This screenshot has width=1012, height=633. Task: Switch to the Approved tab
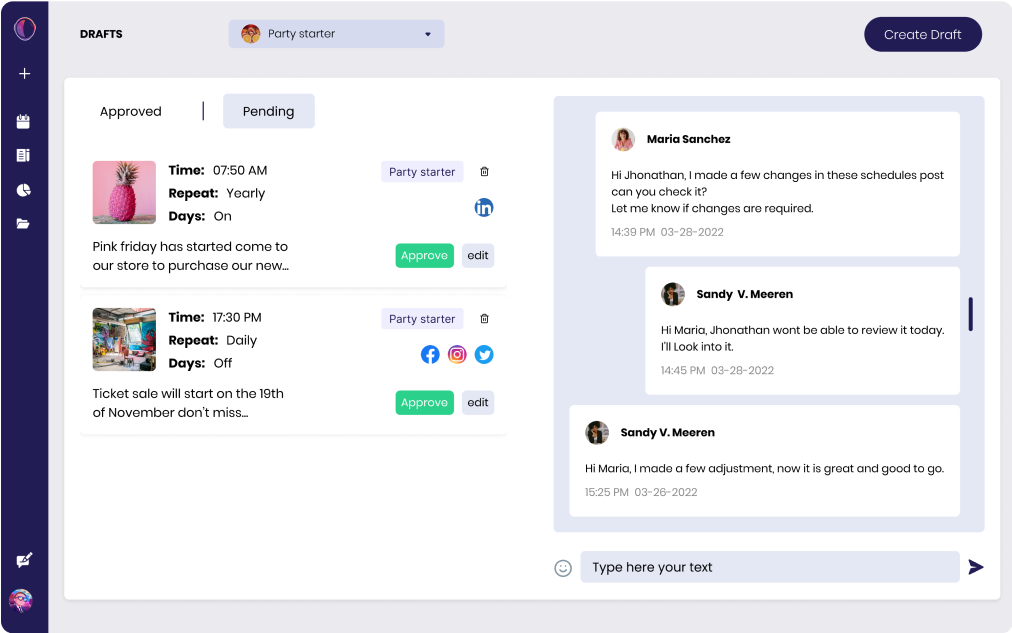point(131,111)
